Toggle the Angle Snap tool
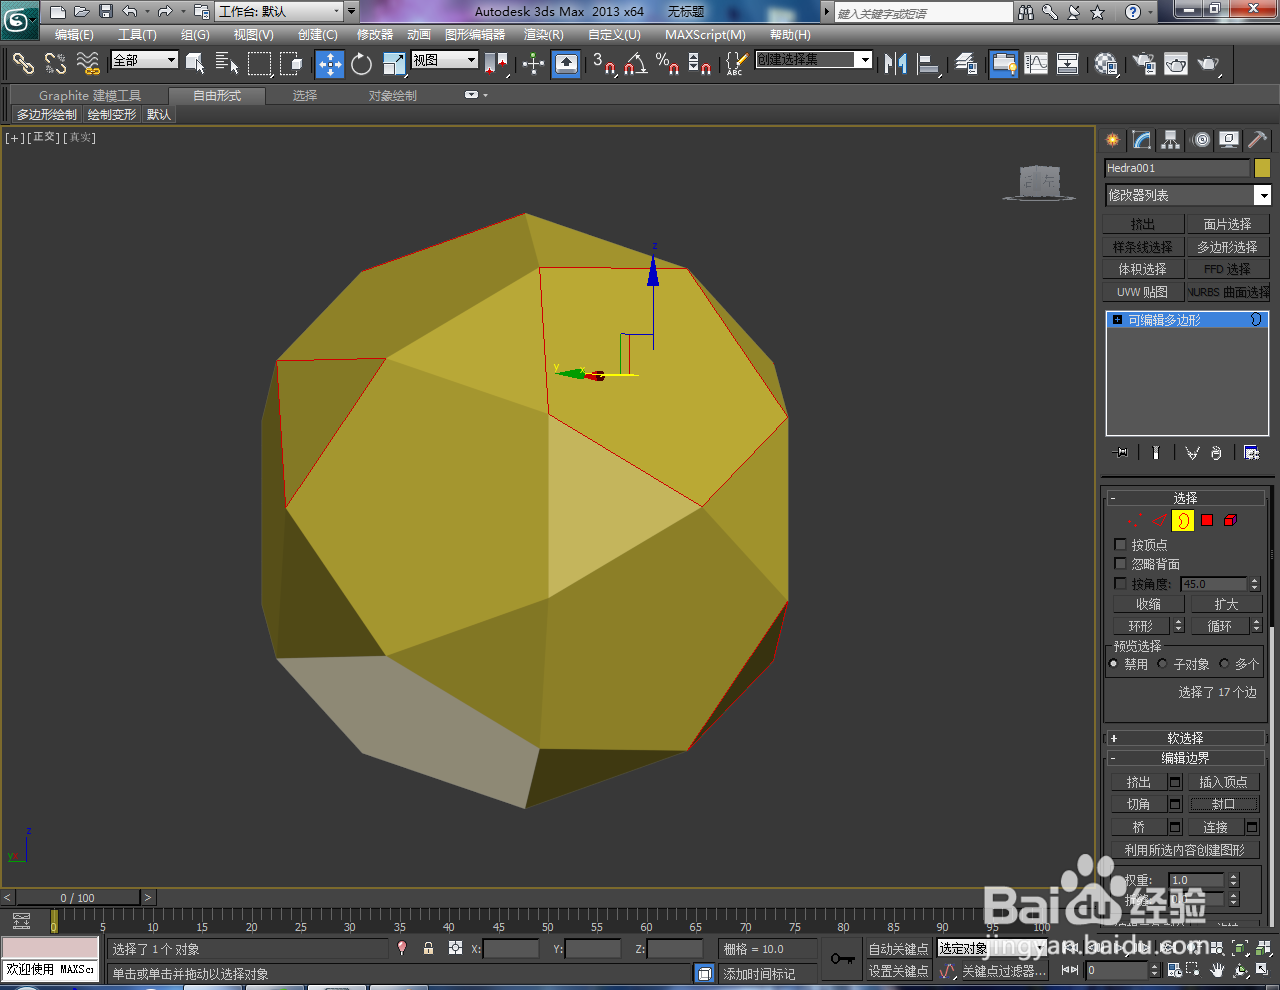Viewport: 1280px width, 990px height. click(636, 64)
